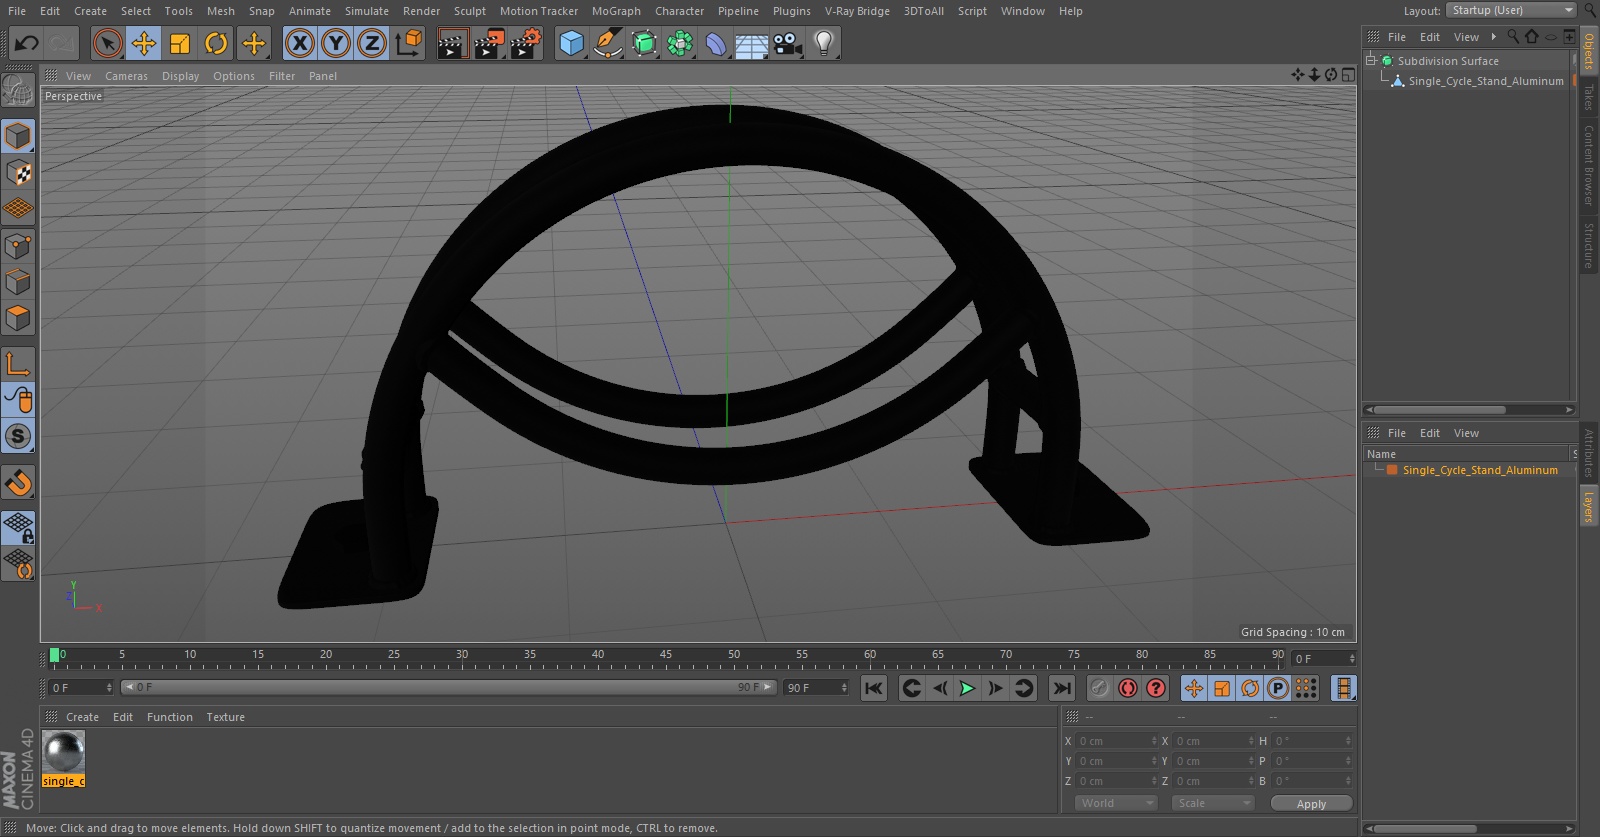Open the green array modeling objects
The image size is (1600, 837).
tap(680, 43)
